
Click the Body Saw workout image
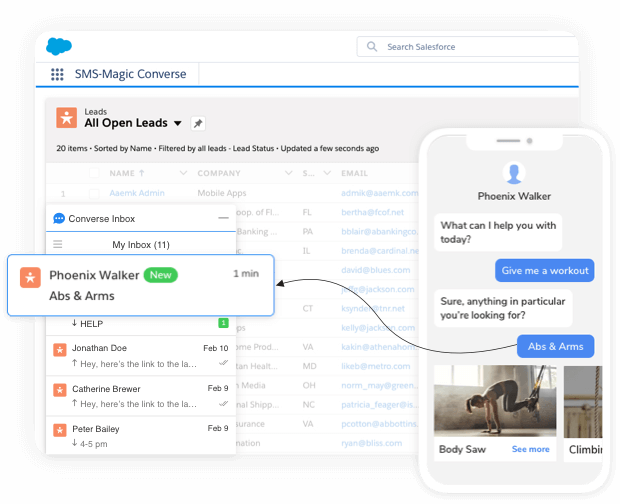point(495,401)
